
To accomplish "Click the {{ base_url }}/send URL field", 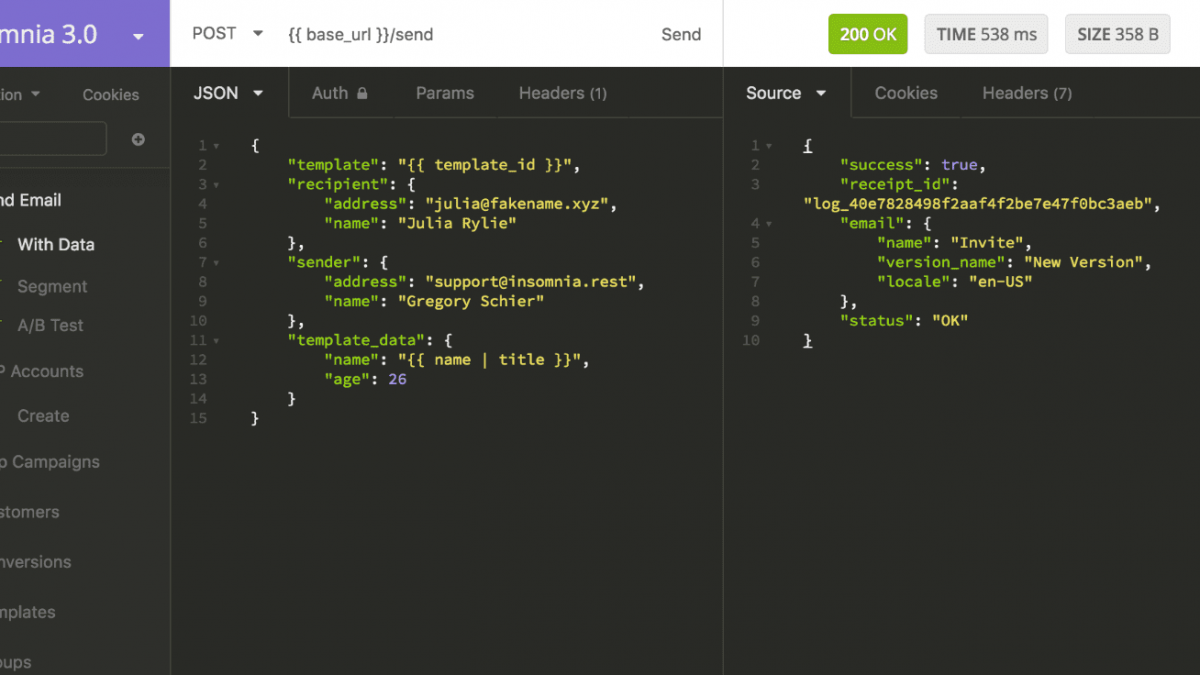I will pos(361,34).
